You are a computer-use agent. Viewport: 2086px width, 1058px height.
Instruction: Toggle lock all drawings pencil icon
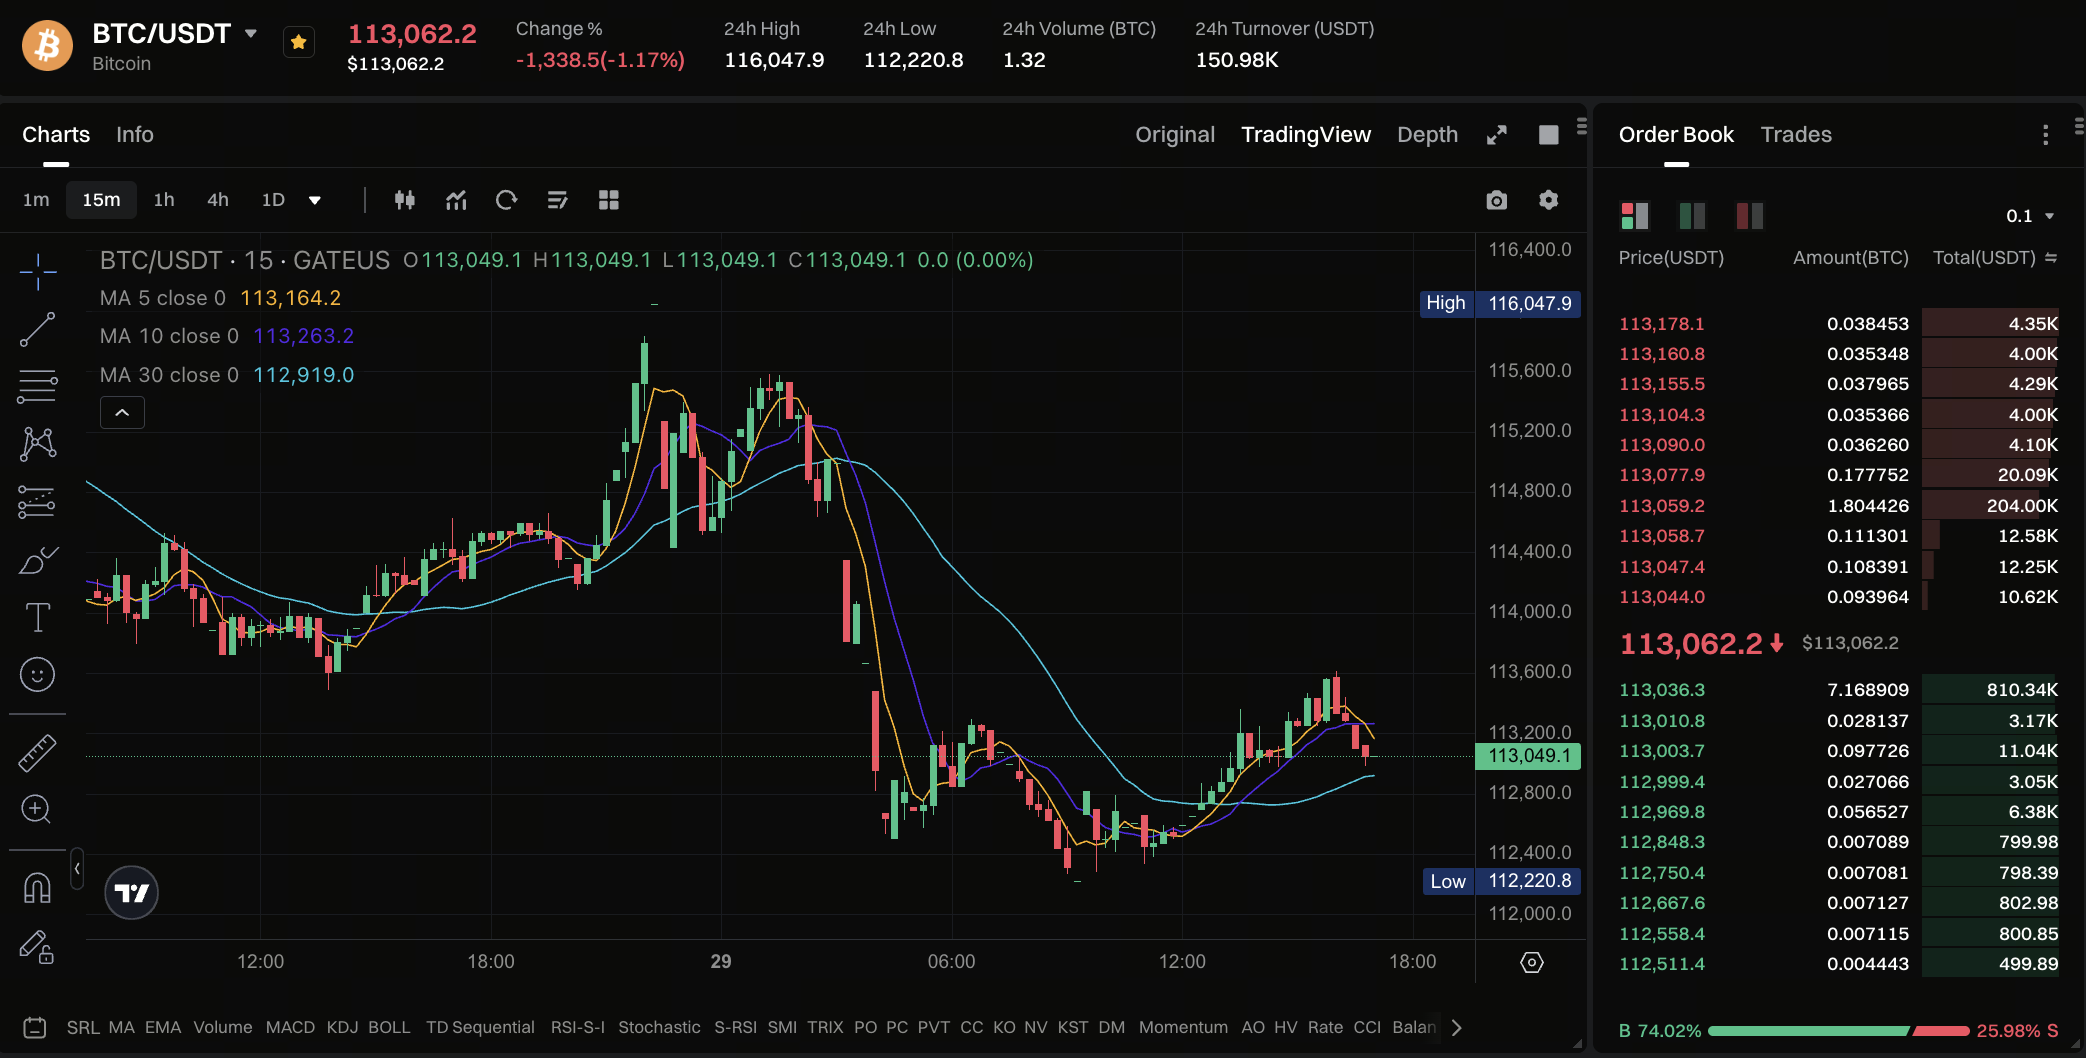(37, 946)
